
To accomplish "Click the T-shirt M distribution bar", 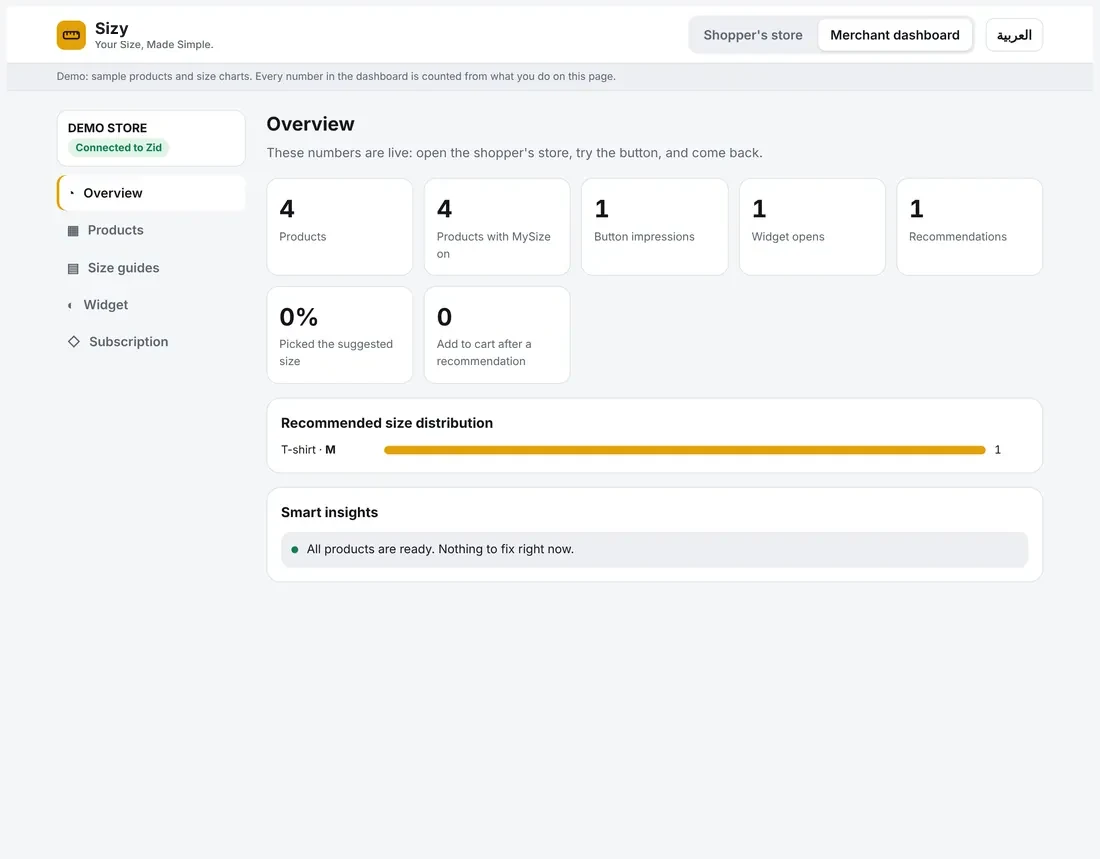I will (x=685, y=450).
